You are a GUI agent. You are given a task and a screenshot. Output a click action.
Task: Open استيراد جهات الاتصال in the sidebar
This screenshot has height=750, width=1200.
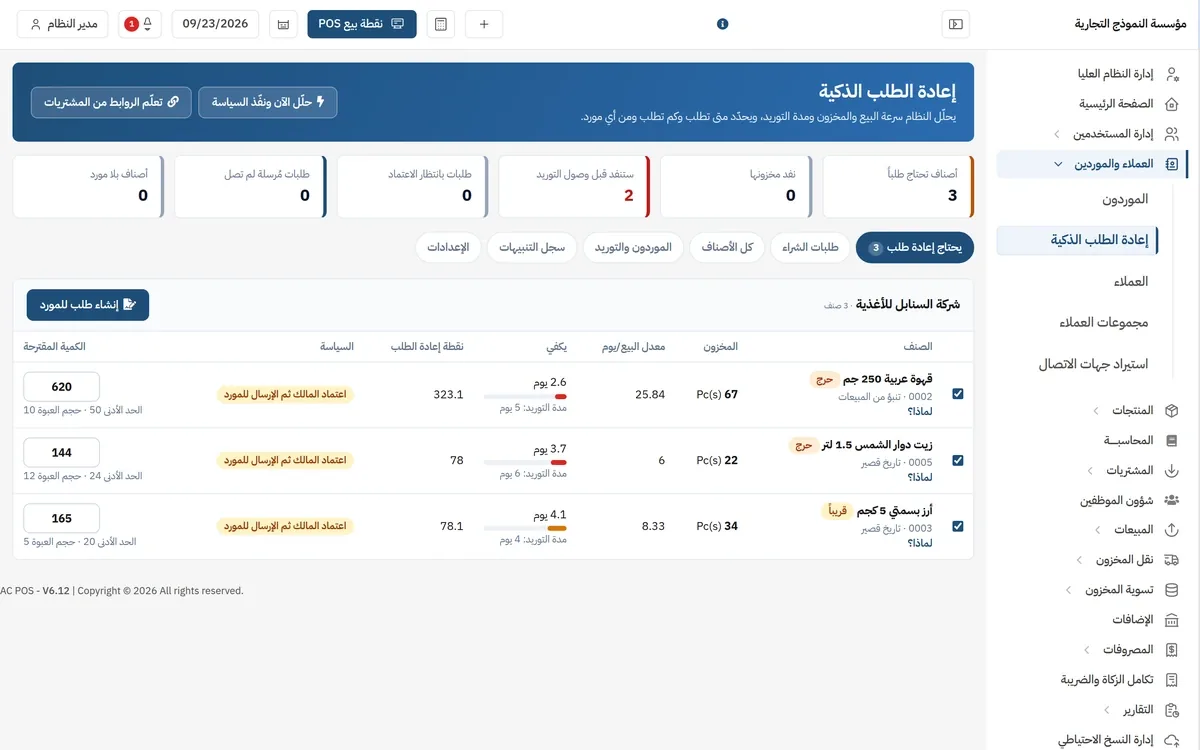[x=1094, y=363]
